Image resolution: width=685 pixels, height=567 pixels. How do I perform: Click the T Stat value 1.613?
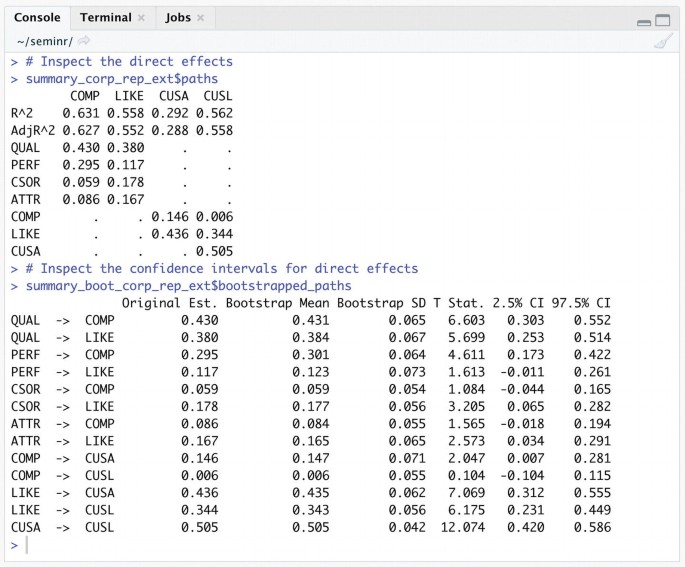click(x=466, y=372)
